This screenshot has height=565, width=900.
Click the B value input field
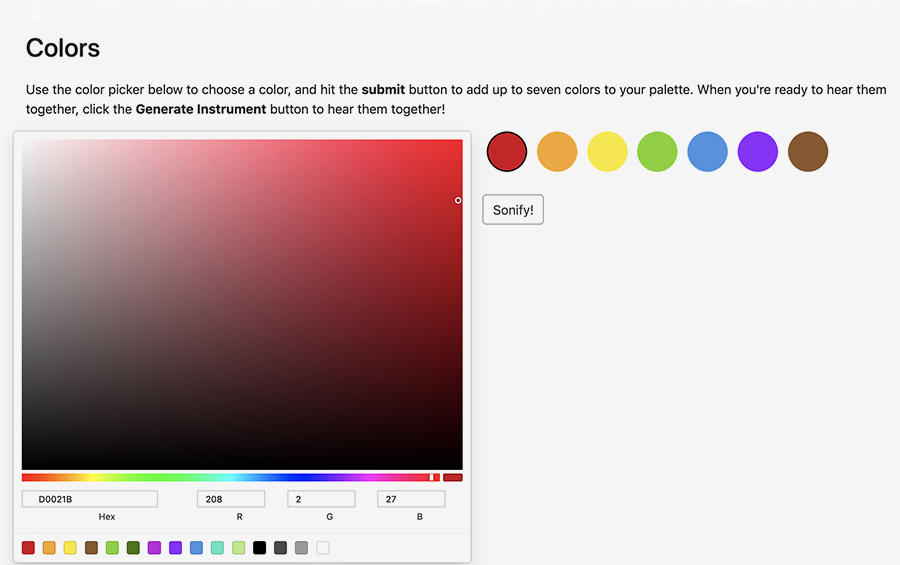411,499
